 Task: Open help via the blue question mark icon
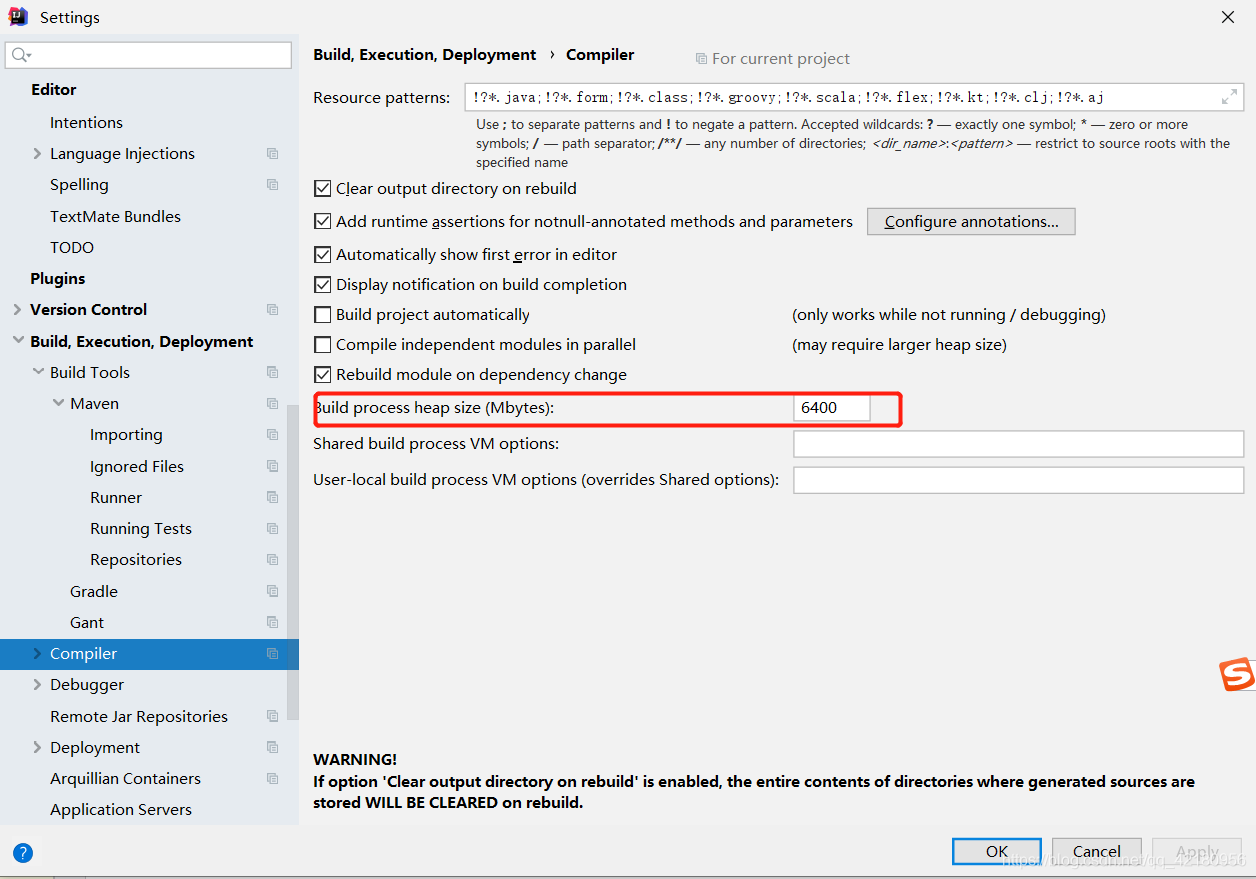pos(23,853)
